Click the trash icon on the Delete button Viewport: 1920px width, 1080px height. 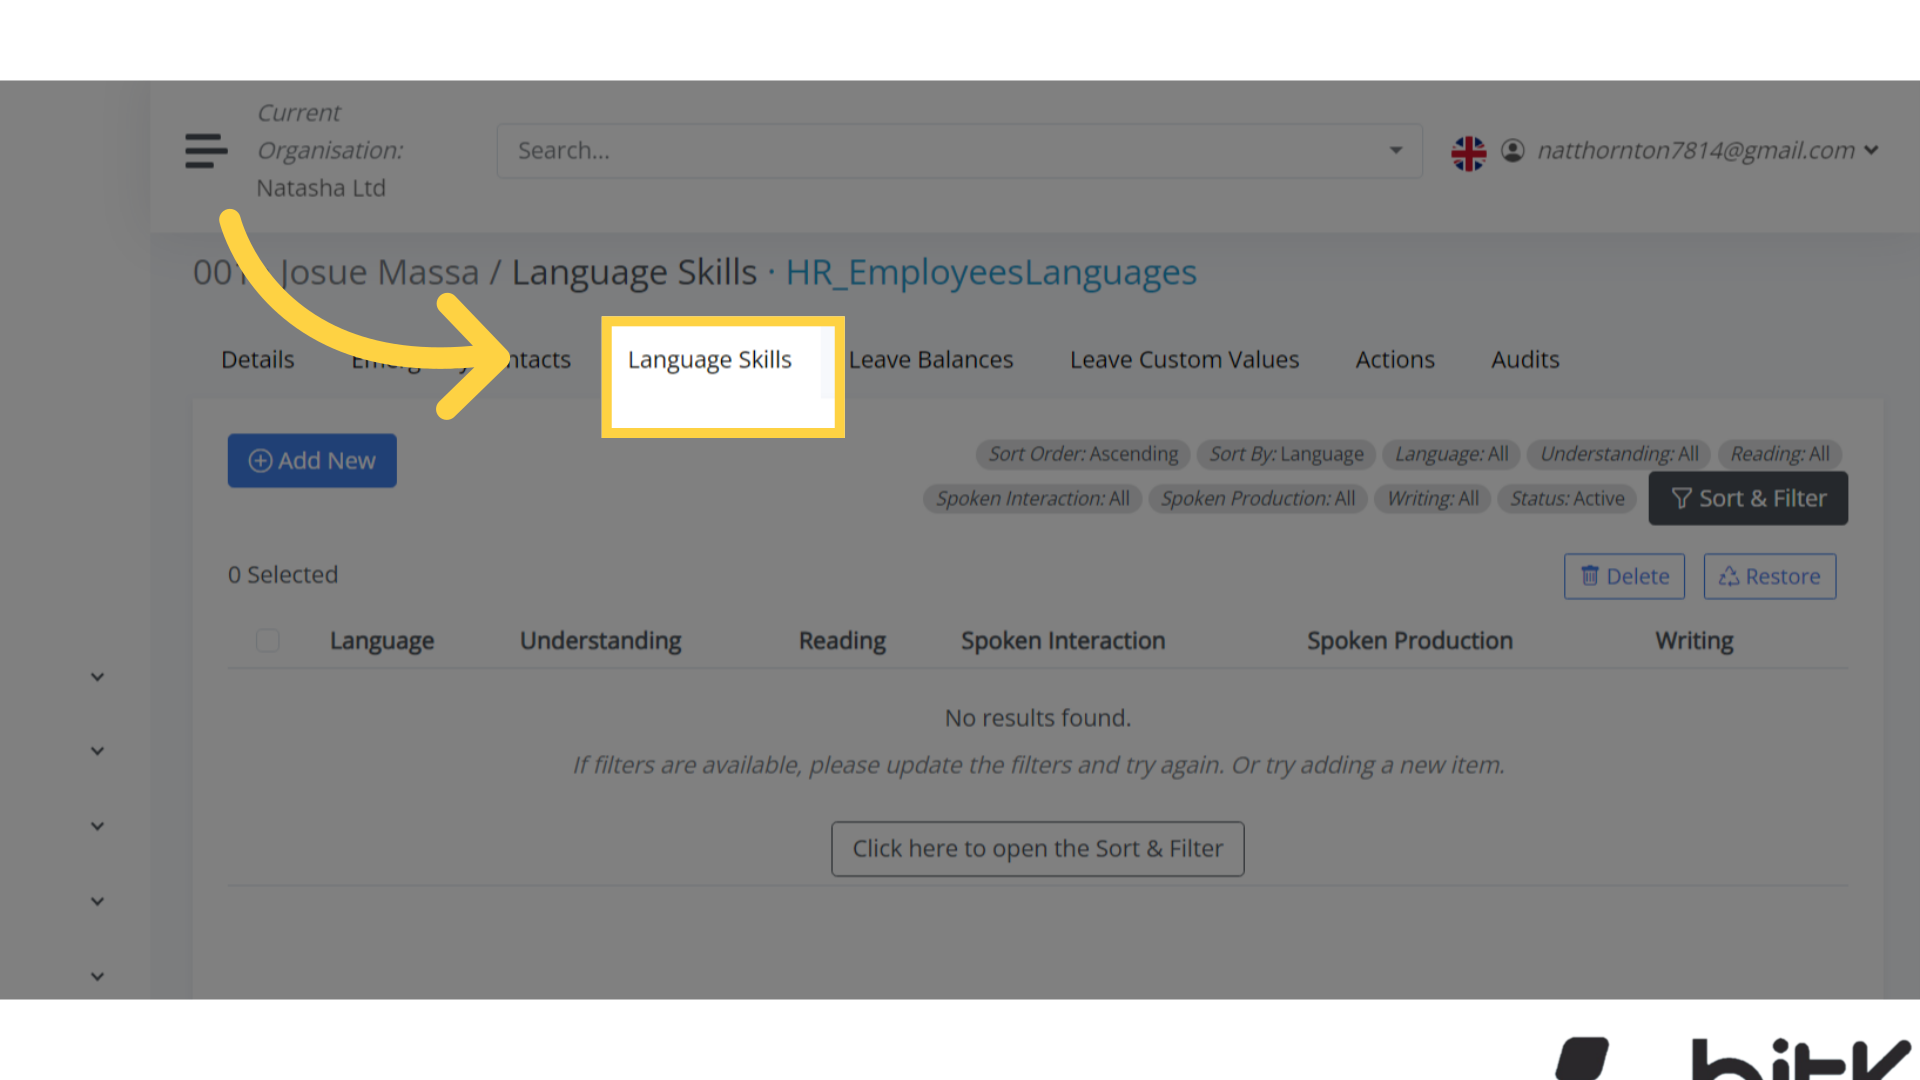coord(1589,576)
